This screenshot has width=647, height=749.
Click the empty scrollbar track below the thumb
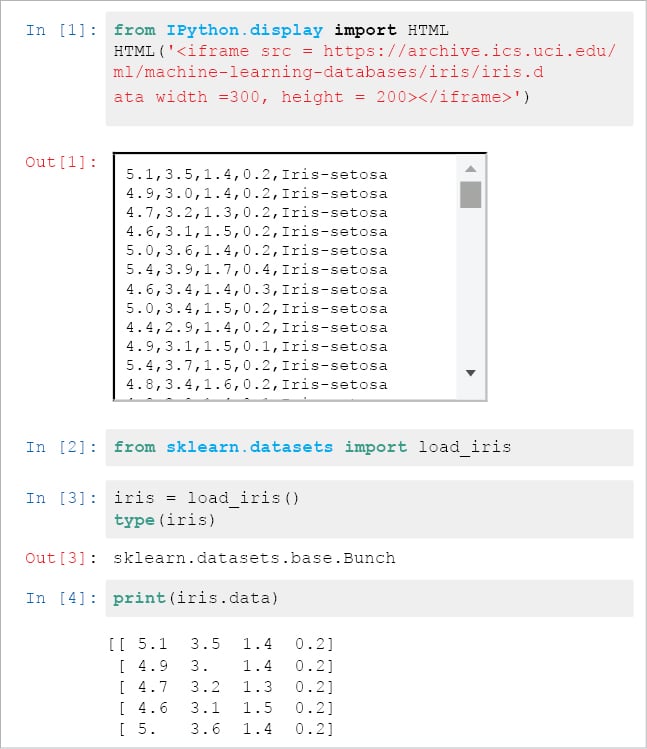click(470, 290)
